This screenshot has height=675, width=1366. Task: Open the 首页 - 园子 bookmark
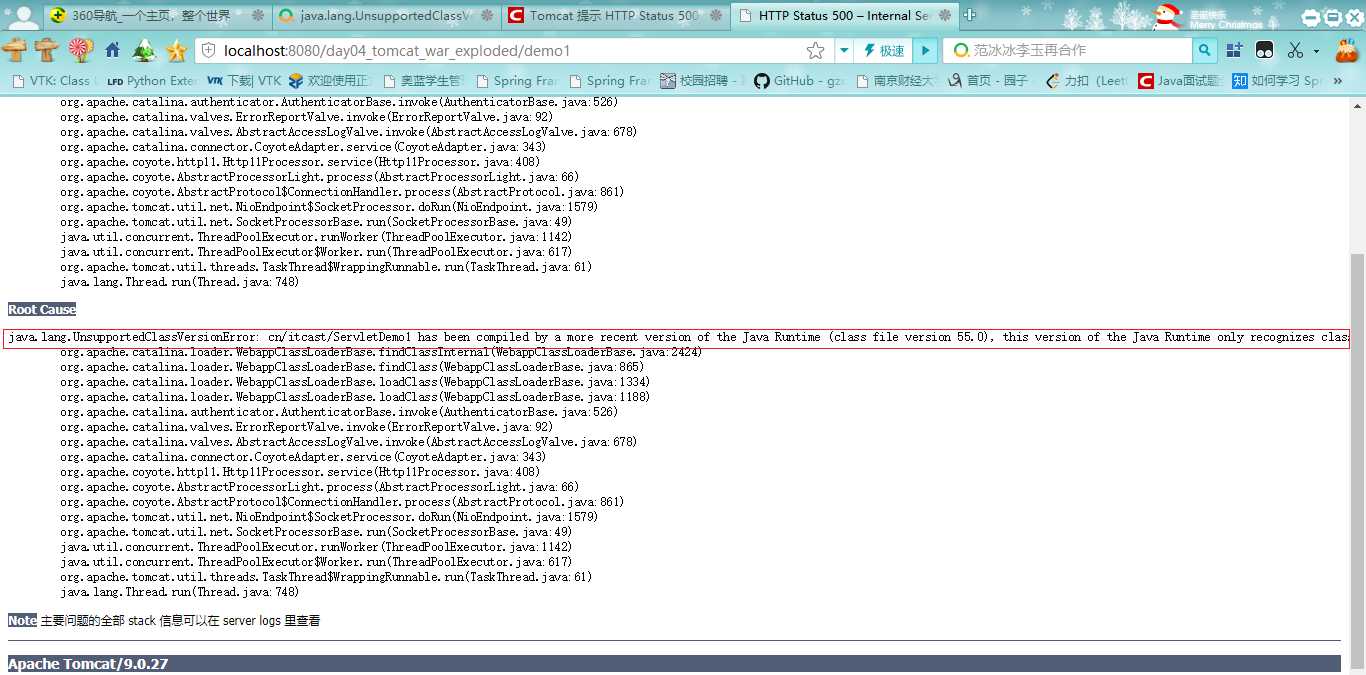coord(988,81)
